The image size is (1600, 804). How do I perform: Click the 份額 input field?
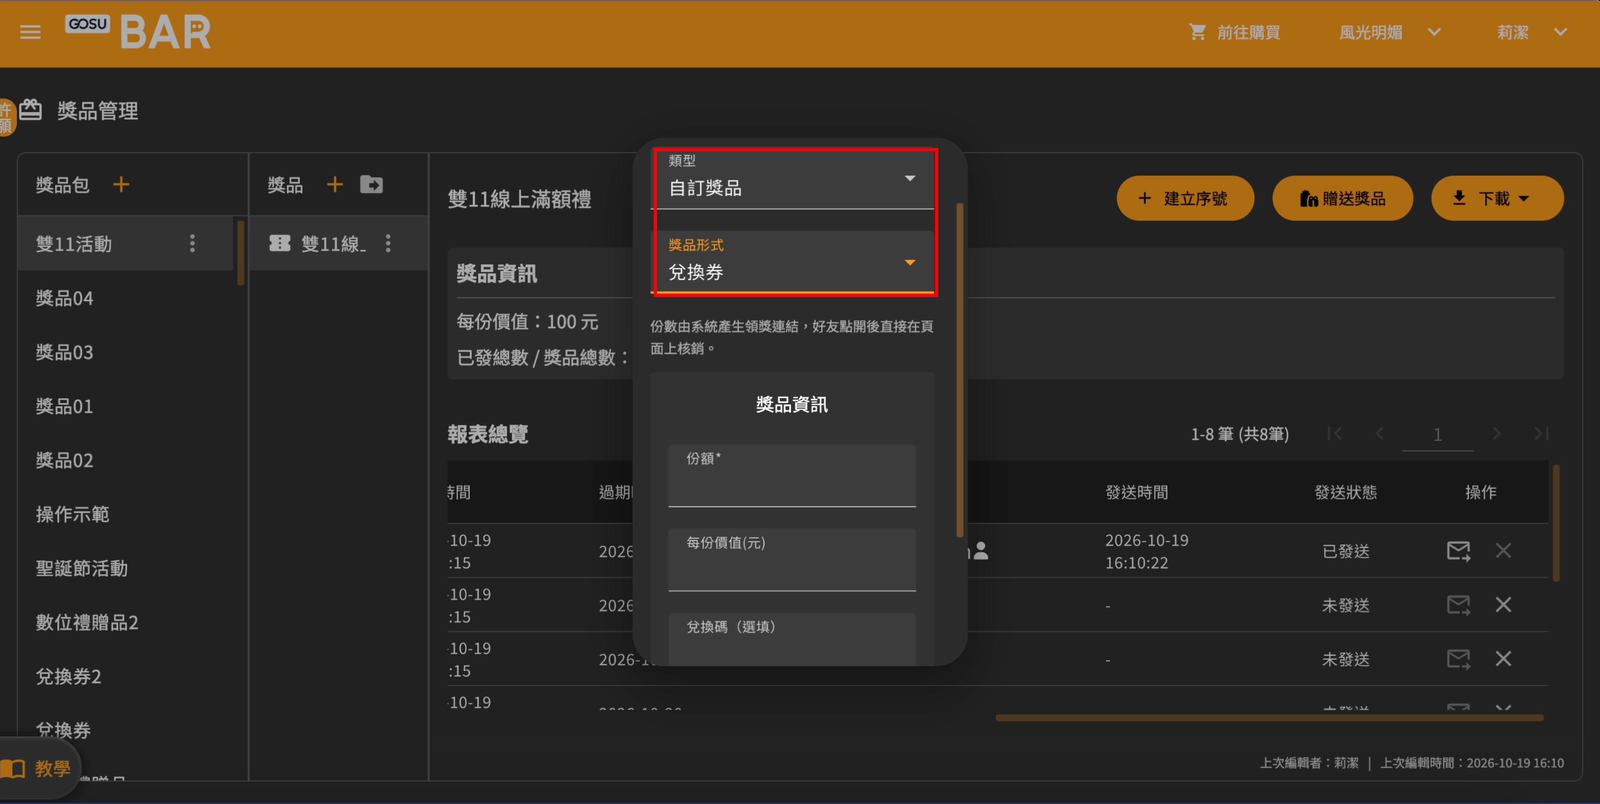coord(792,476)
